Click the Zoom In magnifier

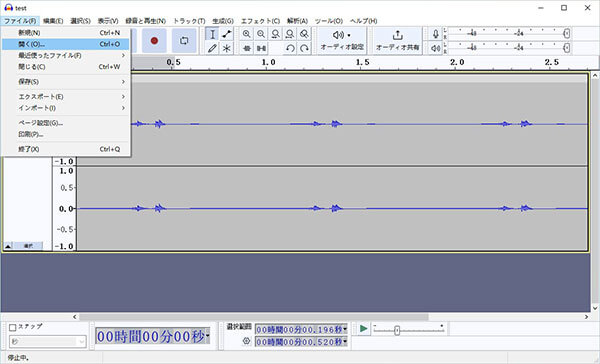247,34
